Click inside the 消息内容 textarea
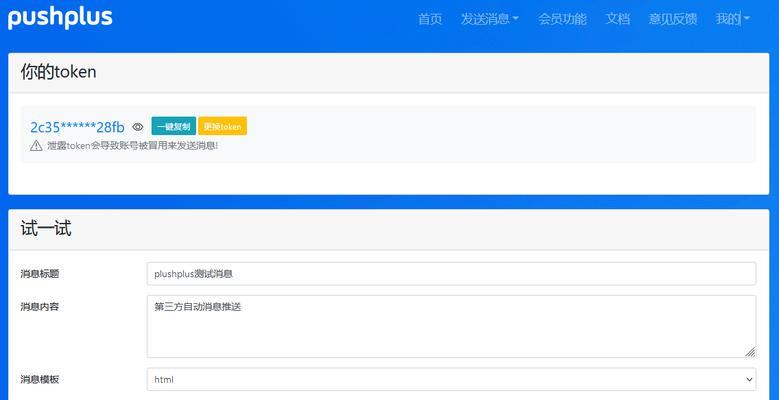The width and height of the screenshot is (779, 400). coord(451,326)
